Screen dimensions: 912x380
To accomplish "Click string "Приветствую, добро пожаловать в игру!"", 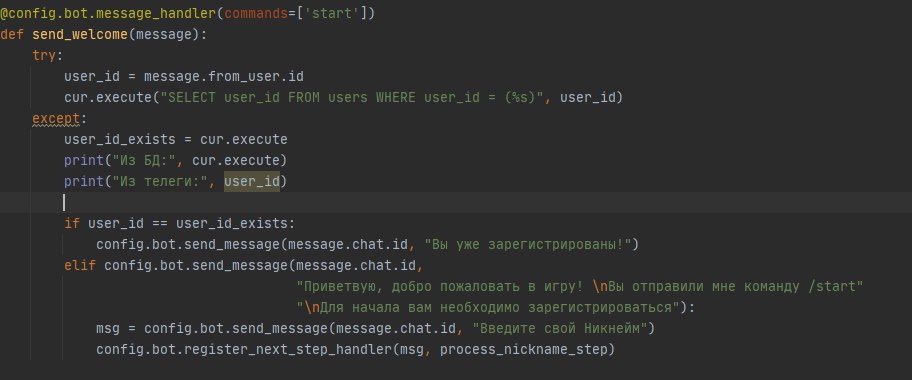I will 444,286.
